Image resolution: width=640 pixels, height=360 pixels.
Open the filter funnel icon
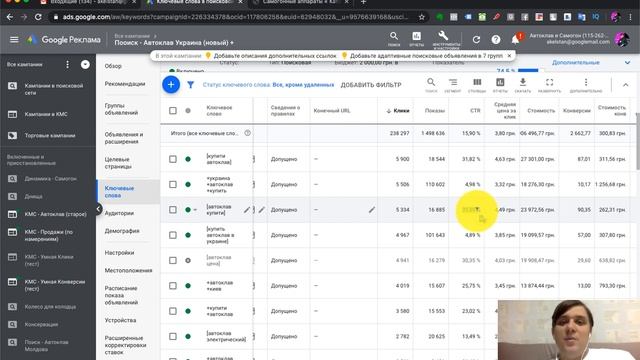pos(190,85)
